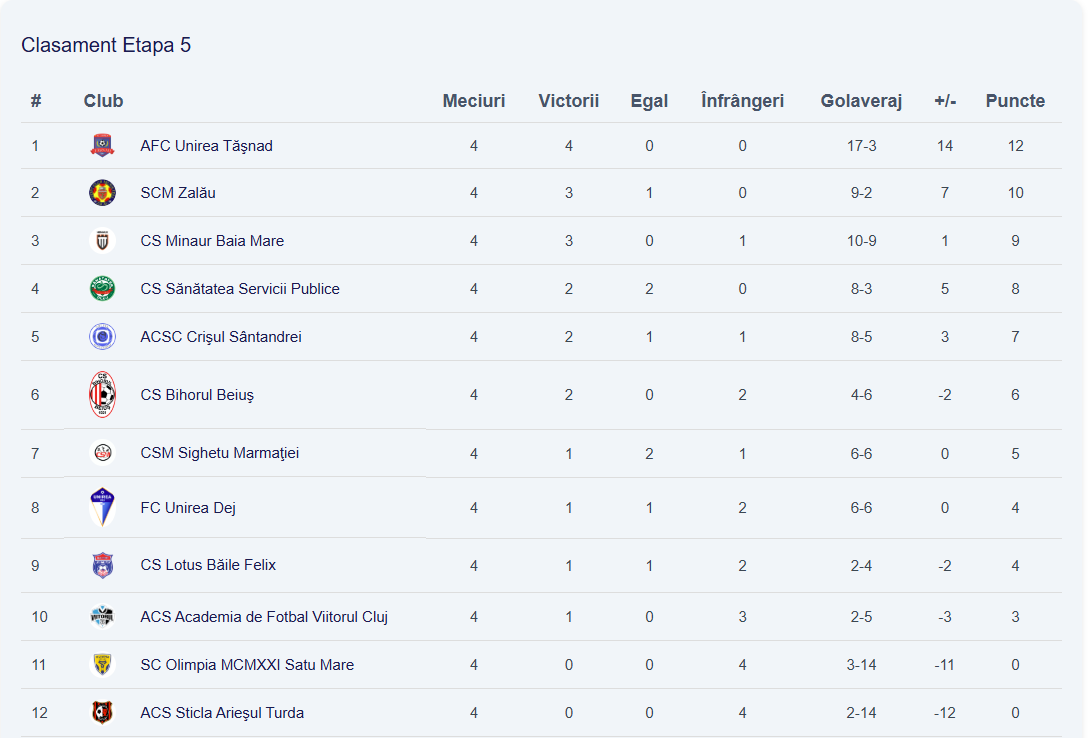Screen dimensions: 1090x738
Task: Click the FC Unirea Dej club crest
Action: pyautogui.click(x=102, y=507)
